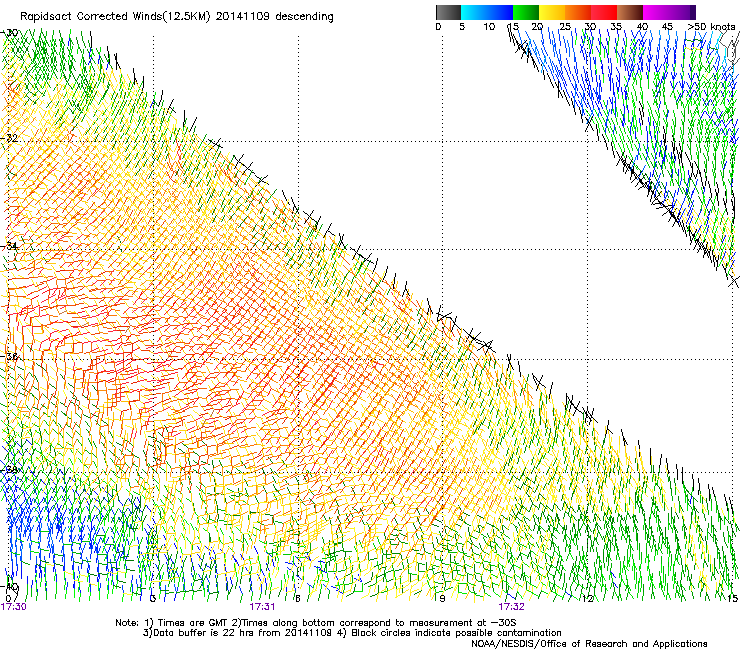740x650 pixels.
Task: Click the '12' longitude label on bottom axis
Action: click(x=588, y=599)
